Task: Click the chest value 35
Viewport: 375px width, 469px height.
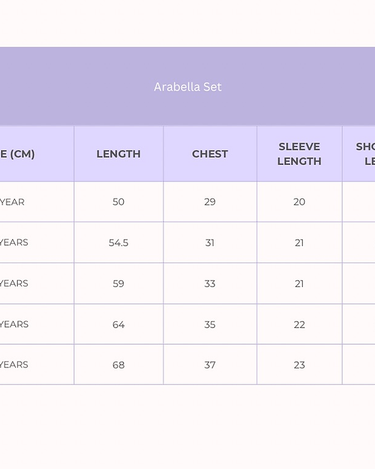Action: point(210,325)
